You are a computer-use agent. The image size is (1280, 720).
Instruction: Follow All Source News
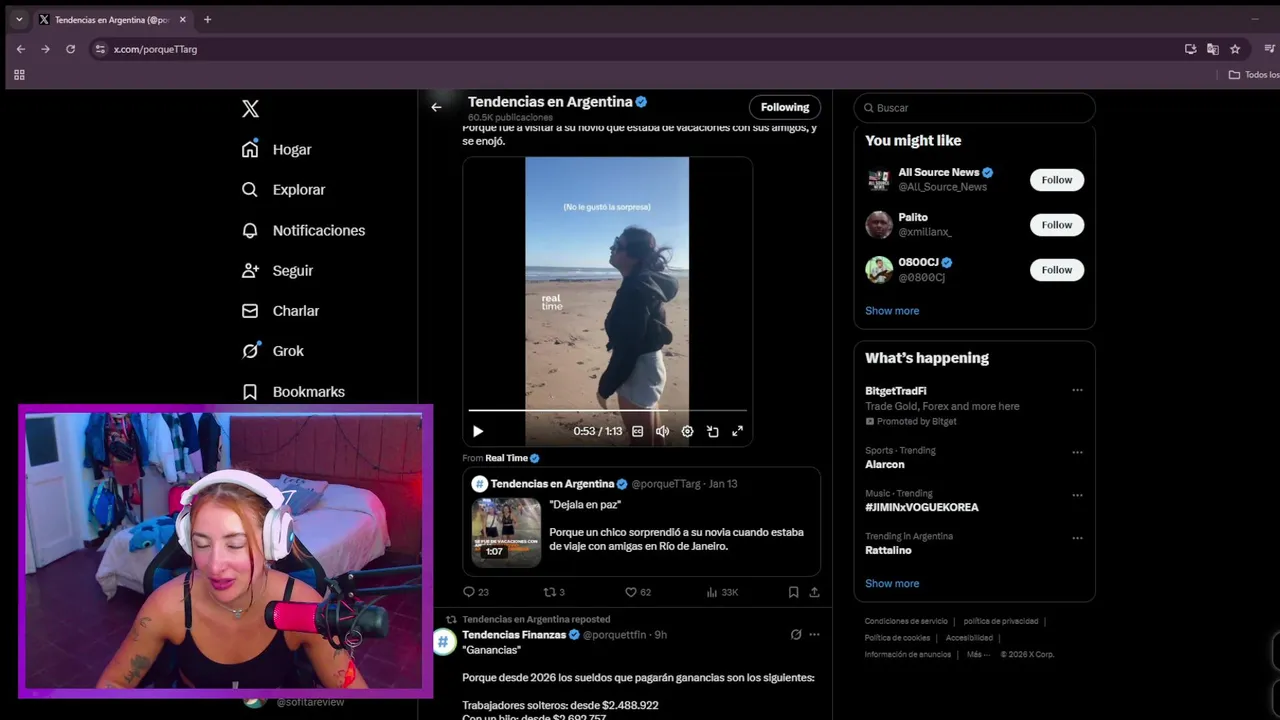[1057, 180]
